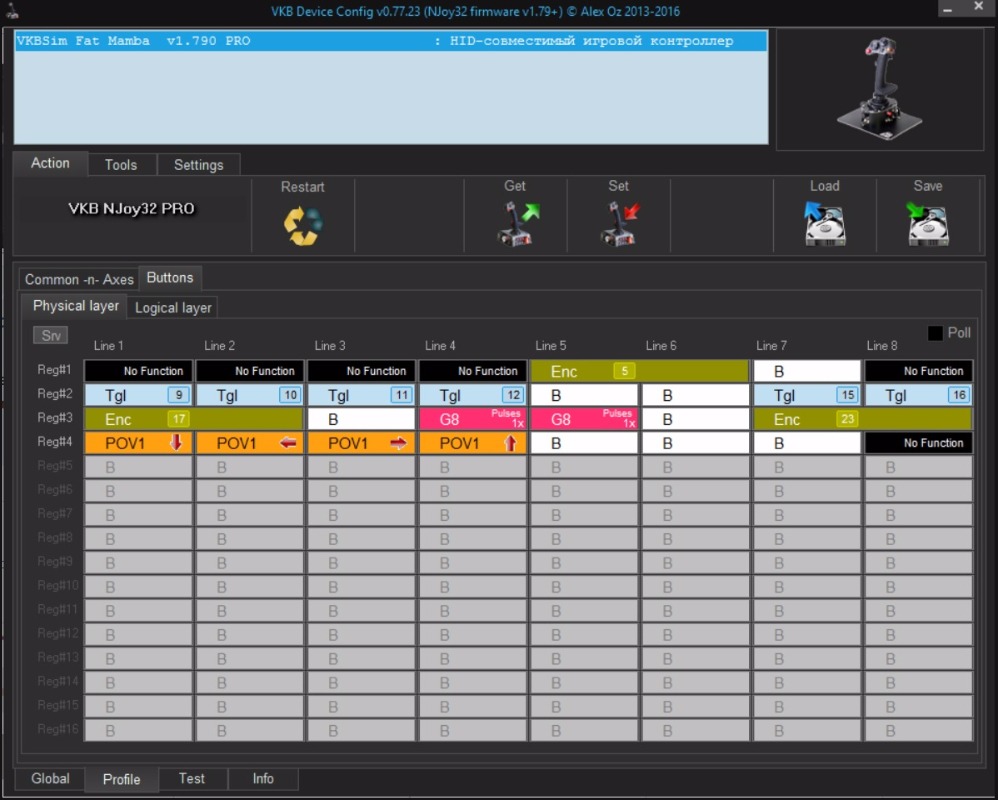Image resolution: width=998 pixels, height=800 pixels.
Task: Click No Function cell Reg#1 Line 3
Action: [362, 371]
